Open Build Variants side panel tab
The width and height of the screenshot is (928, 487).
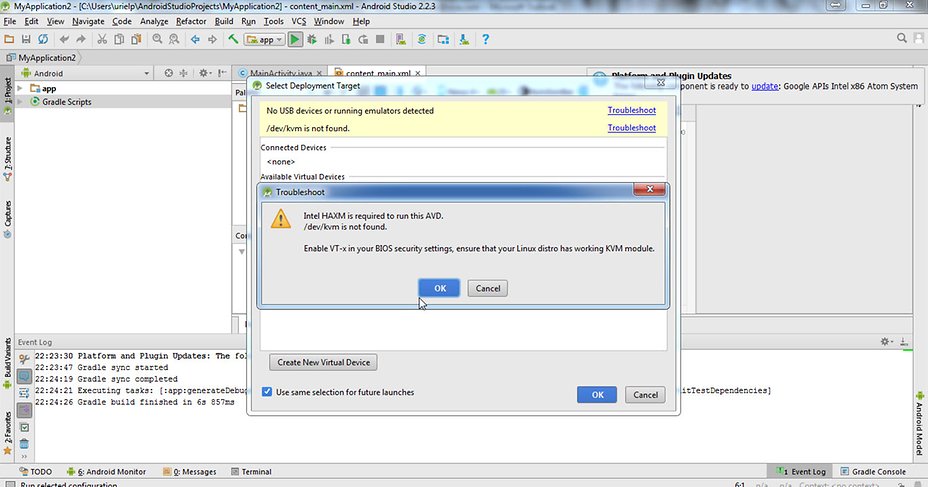7,363
